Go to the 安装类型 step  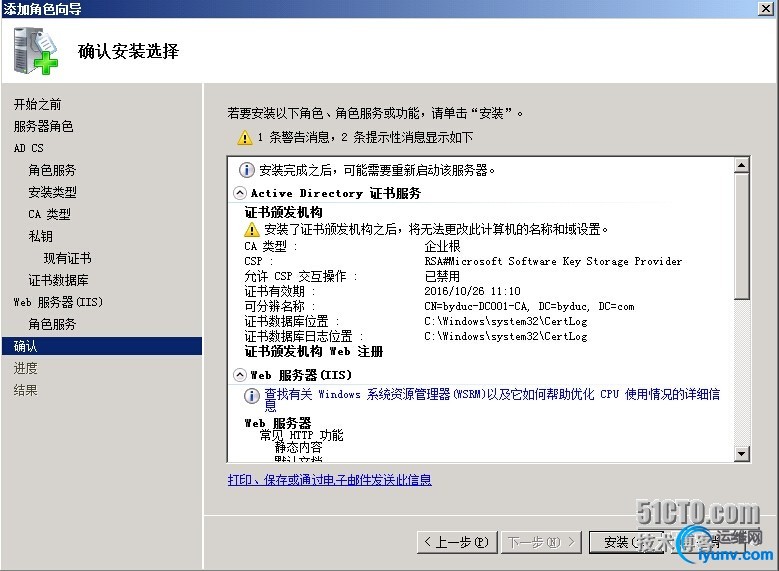point(52,192)
